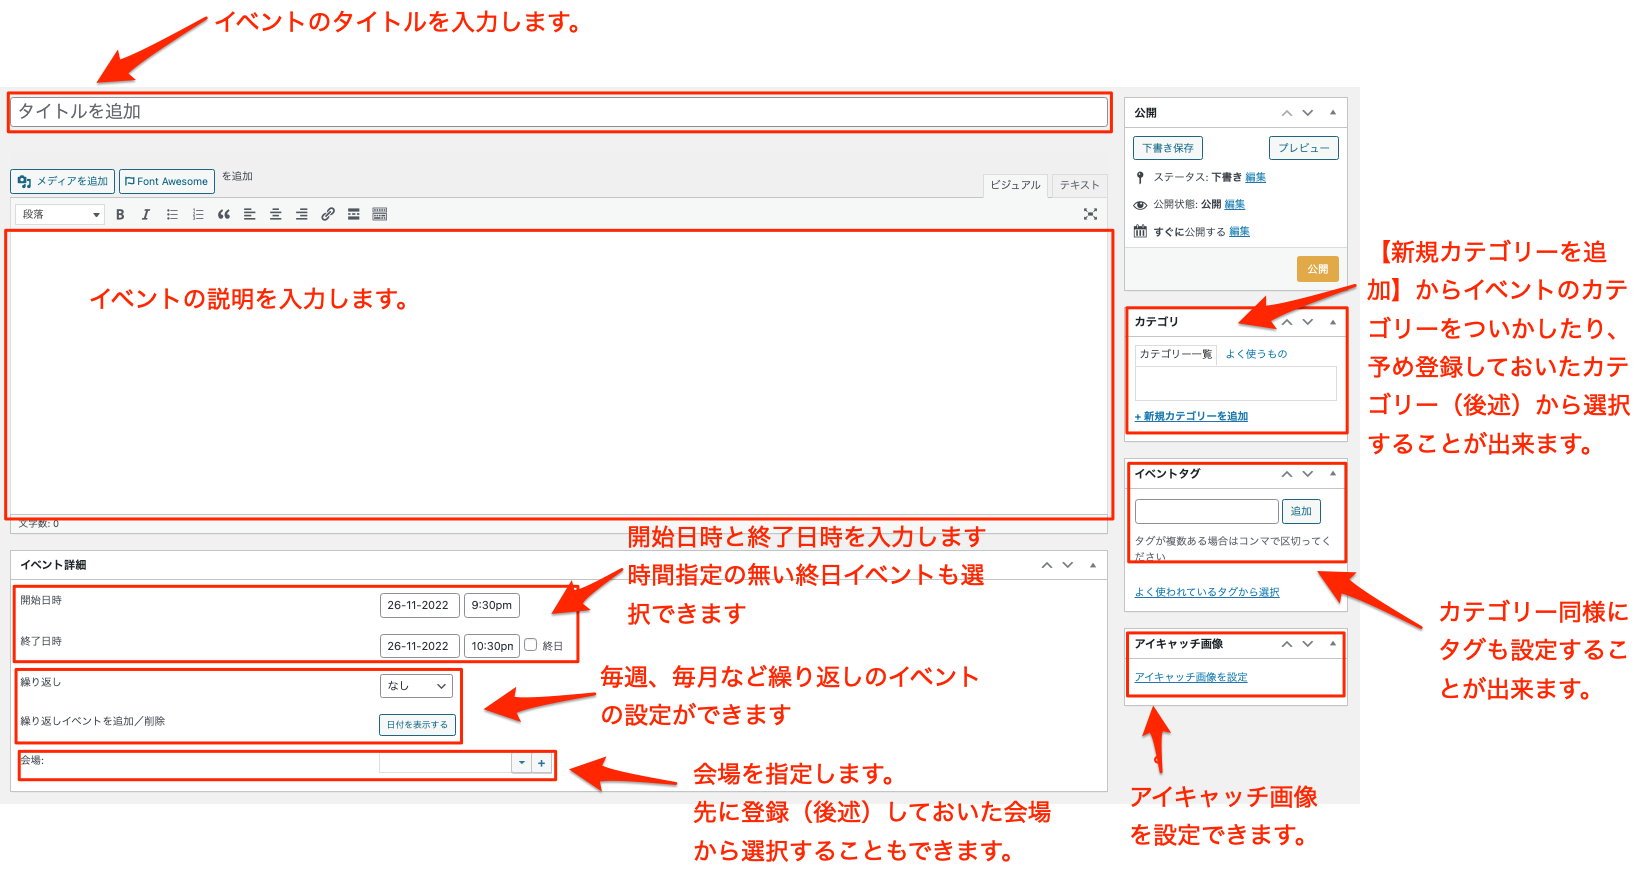Expand the 会場 venue selection dropdown arrow
Viewport: 1642px width, 894px height.
click(x=521, y=763)
